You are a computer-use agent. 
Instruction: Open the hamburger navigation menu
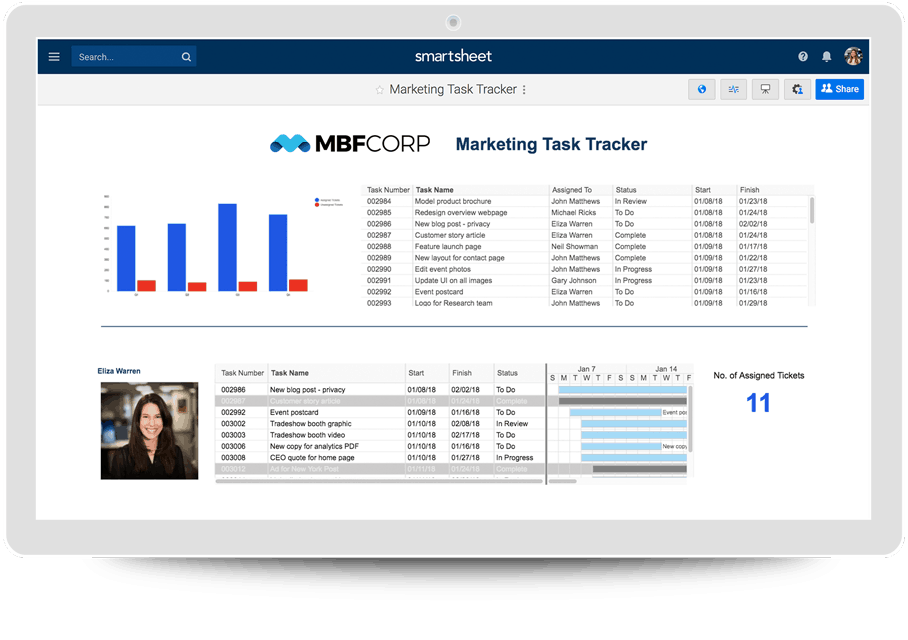tap(54, 57)
